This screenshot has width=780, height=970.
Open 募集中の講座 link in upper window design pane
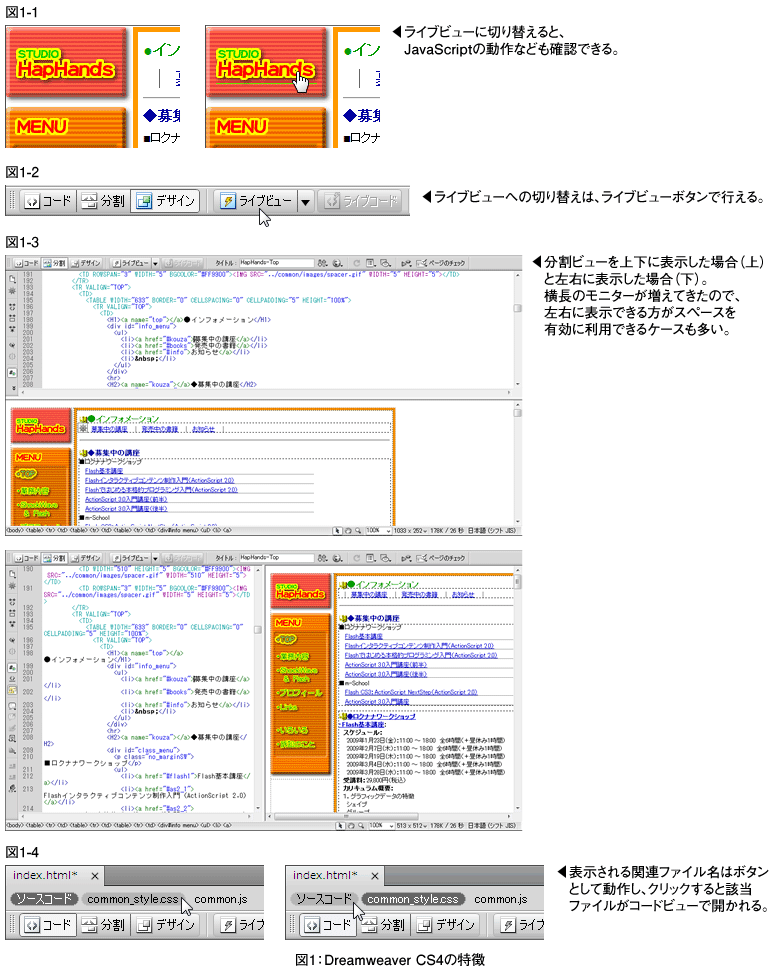point(109,429)
